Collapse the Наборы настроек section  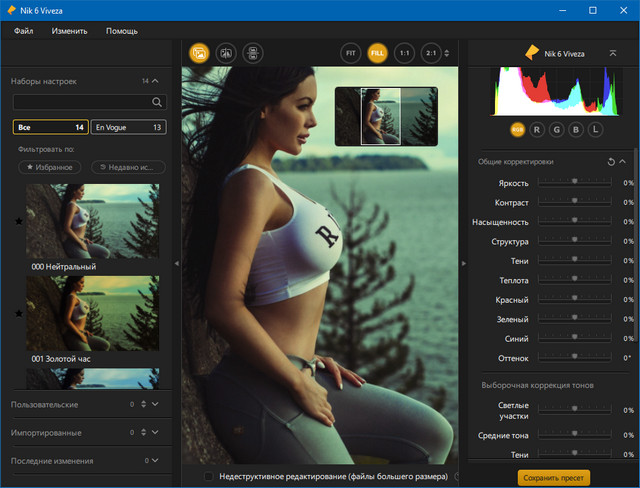tap(157, 80)
